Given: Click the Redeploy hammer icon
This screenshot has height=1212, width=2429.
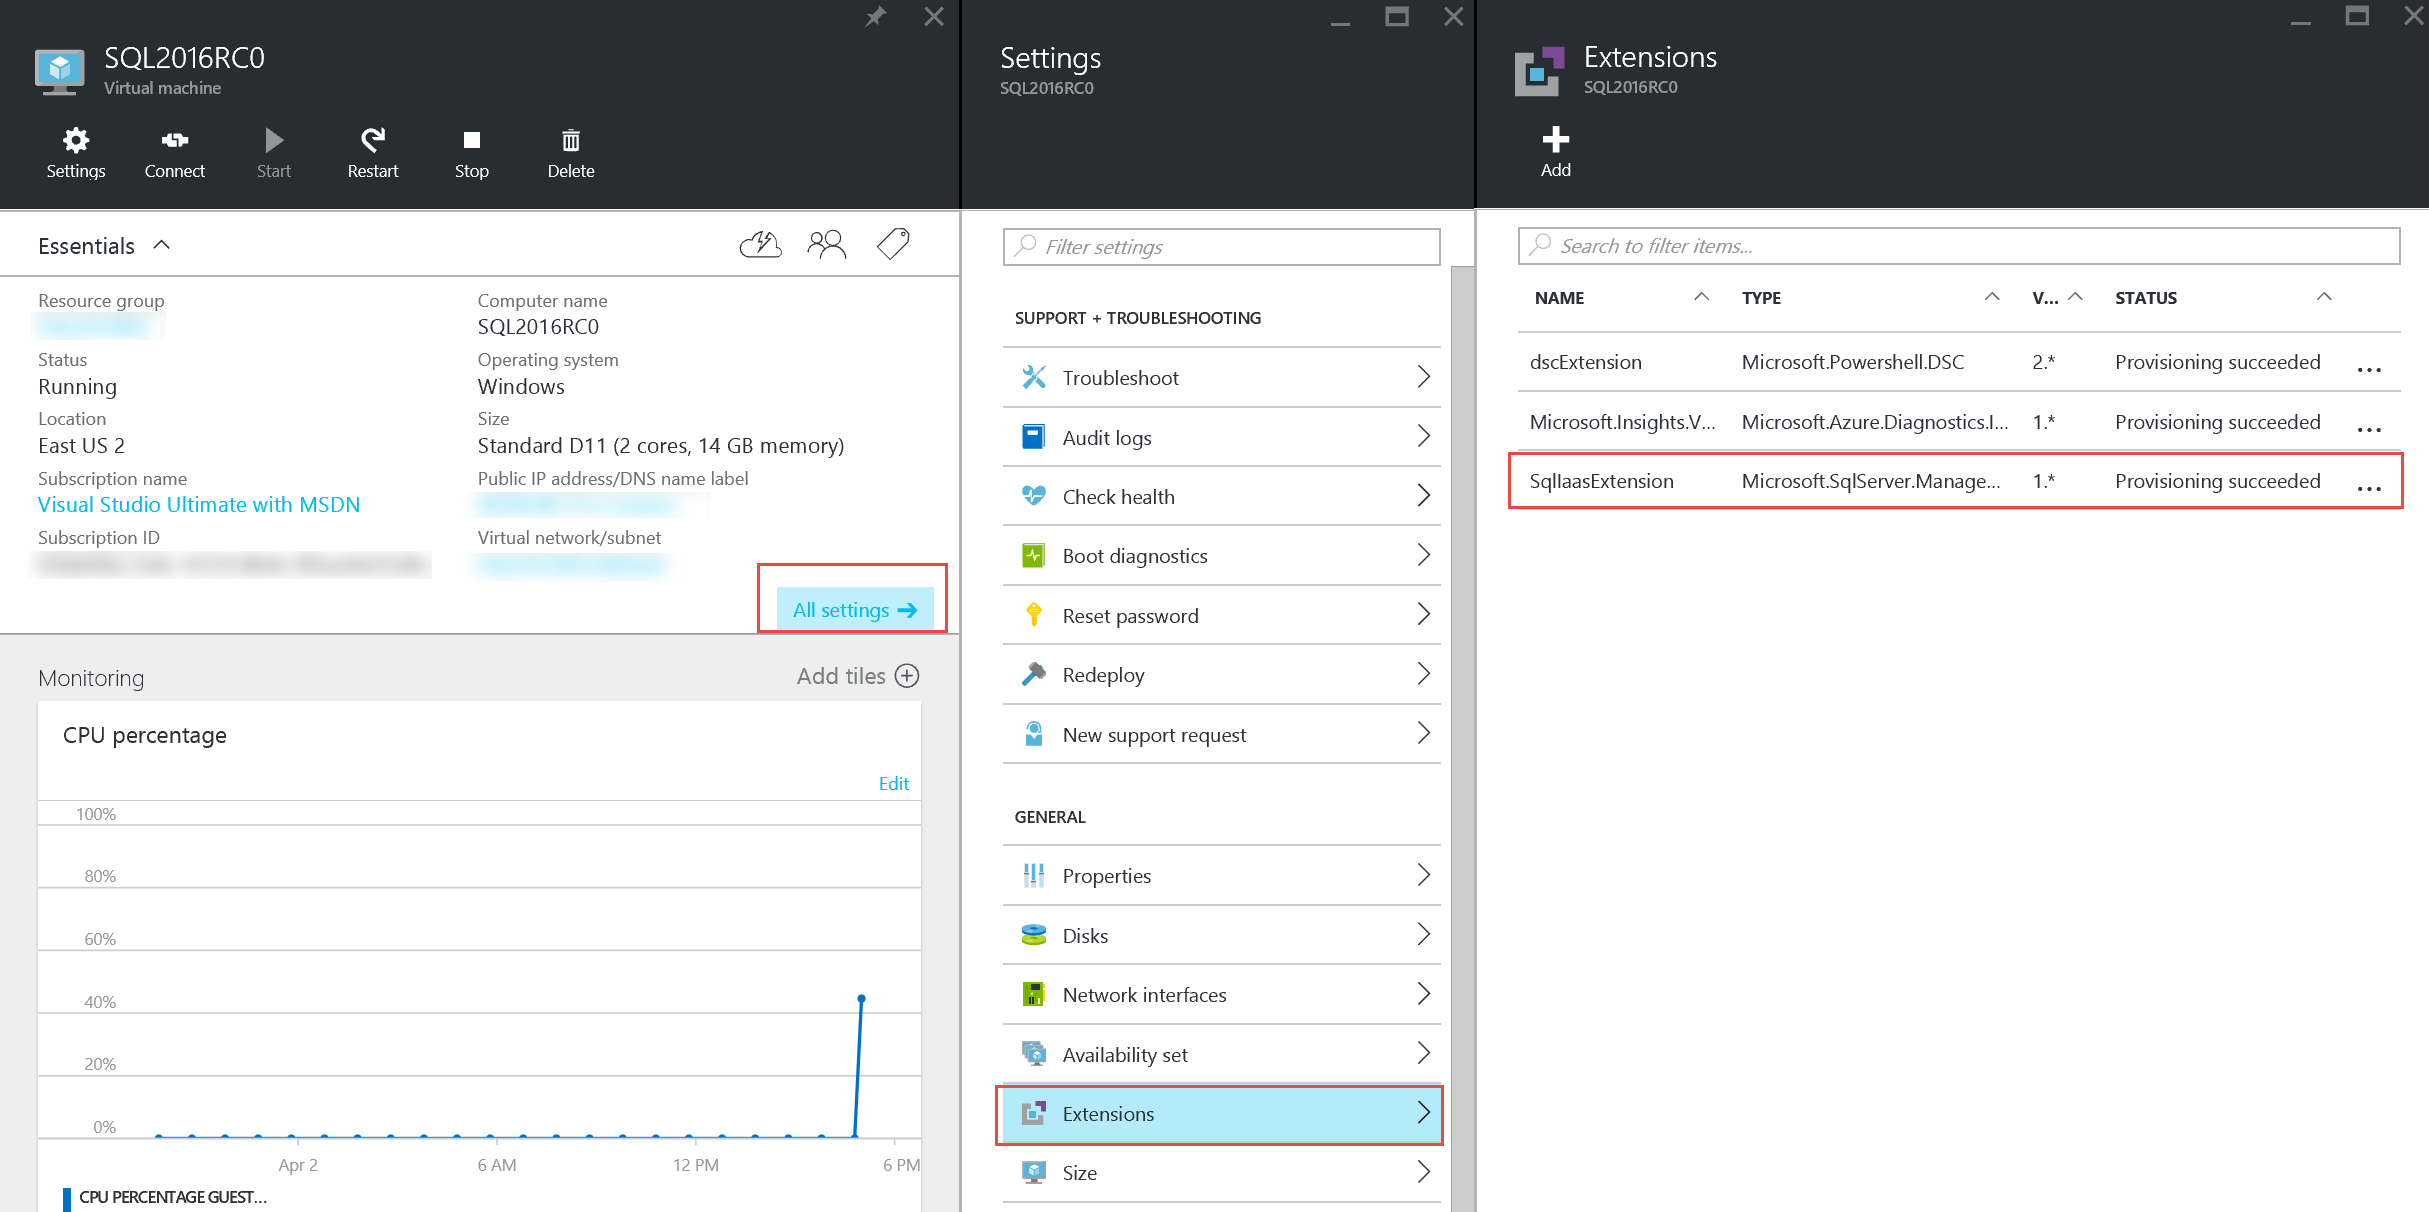Looking at the screenshot, I should click(1033, 674).
